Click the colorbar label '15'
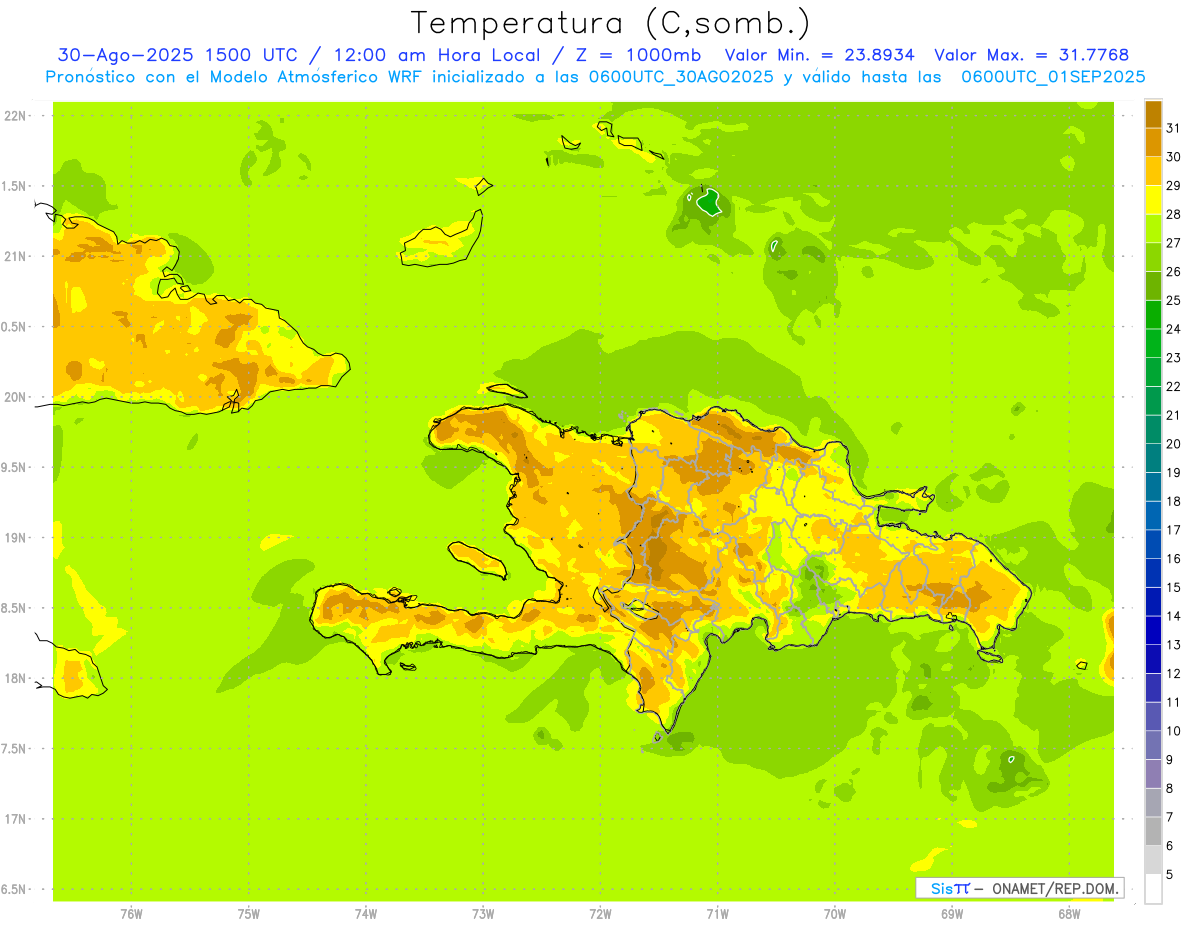The width and height of the screenshot is (1200, 927). 1174,587
